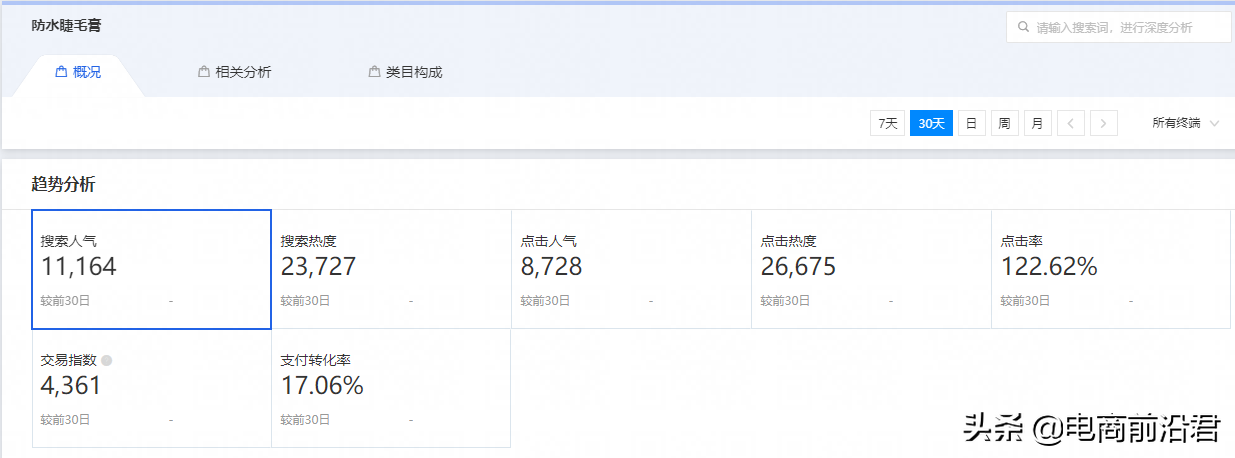Screen dimensions: 1235x458
Task: Switch granularity to 日
Action: pyautogui.click(x=971, y=123)
